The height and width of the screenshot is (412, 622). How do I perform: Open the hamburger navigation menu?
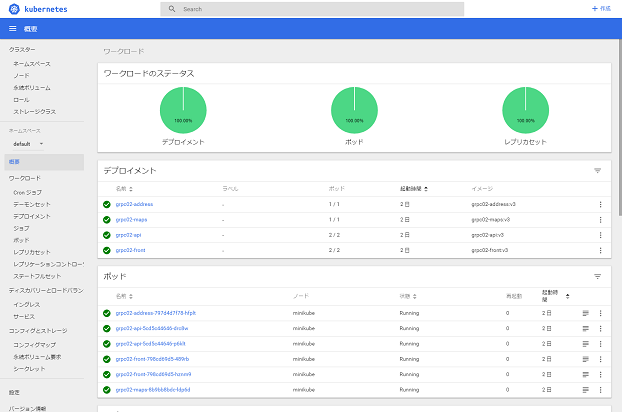[x=13, y=29]
